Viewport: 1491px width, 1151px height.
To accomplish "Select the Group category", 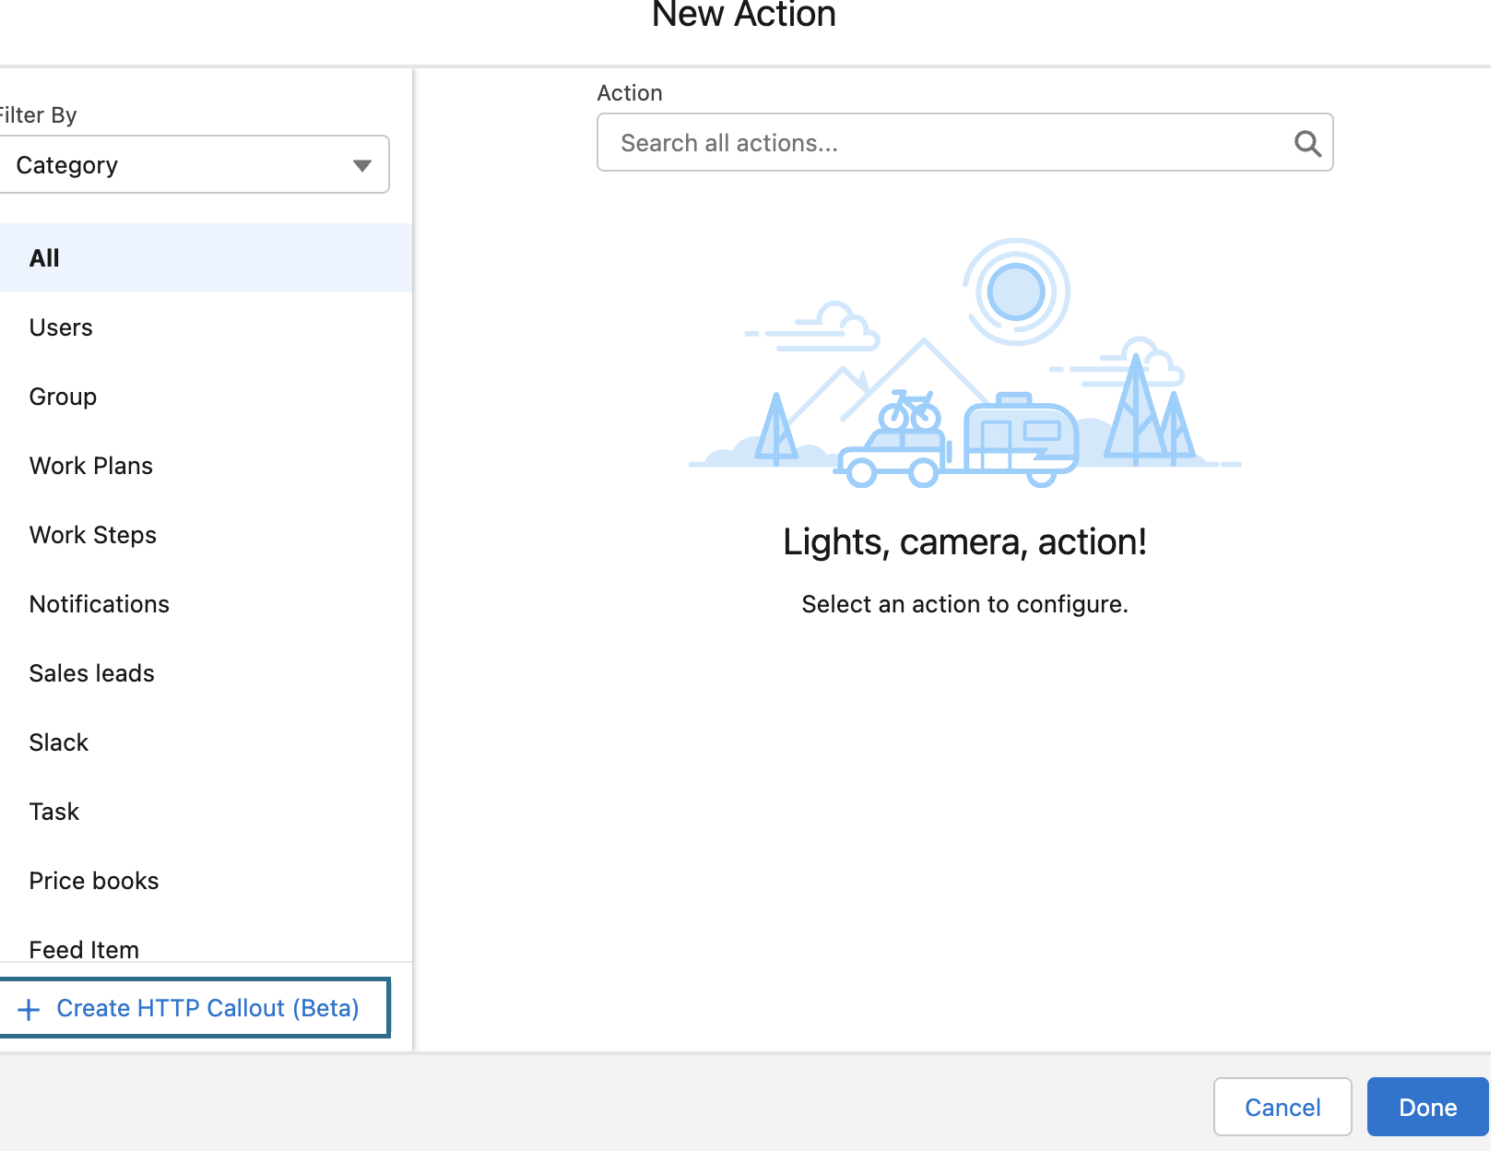I will point(205,396).
